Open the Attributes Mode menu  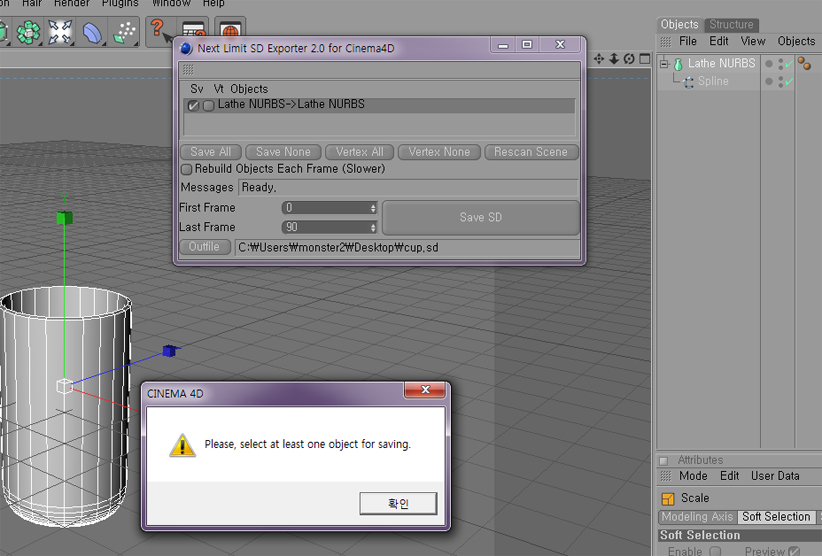(x=693, y=476)
